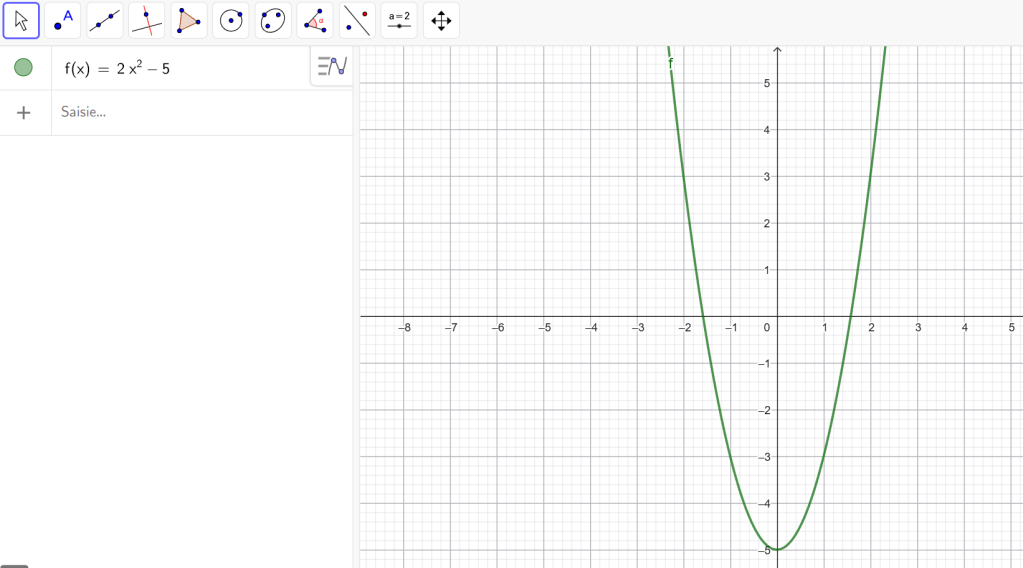
Task: Click the f(x) = 2x² − 5 expression
Action: pos(117,69)
